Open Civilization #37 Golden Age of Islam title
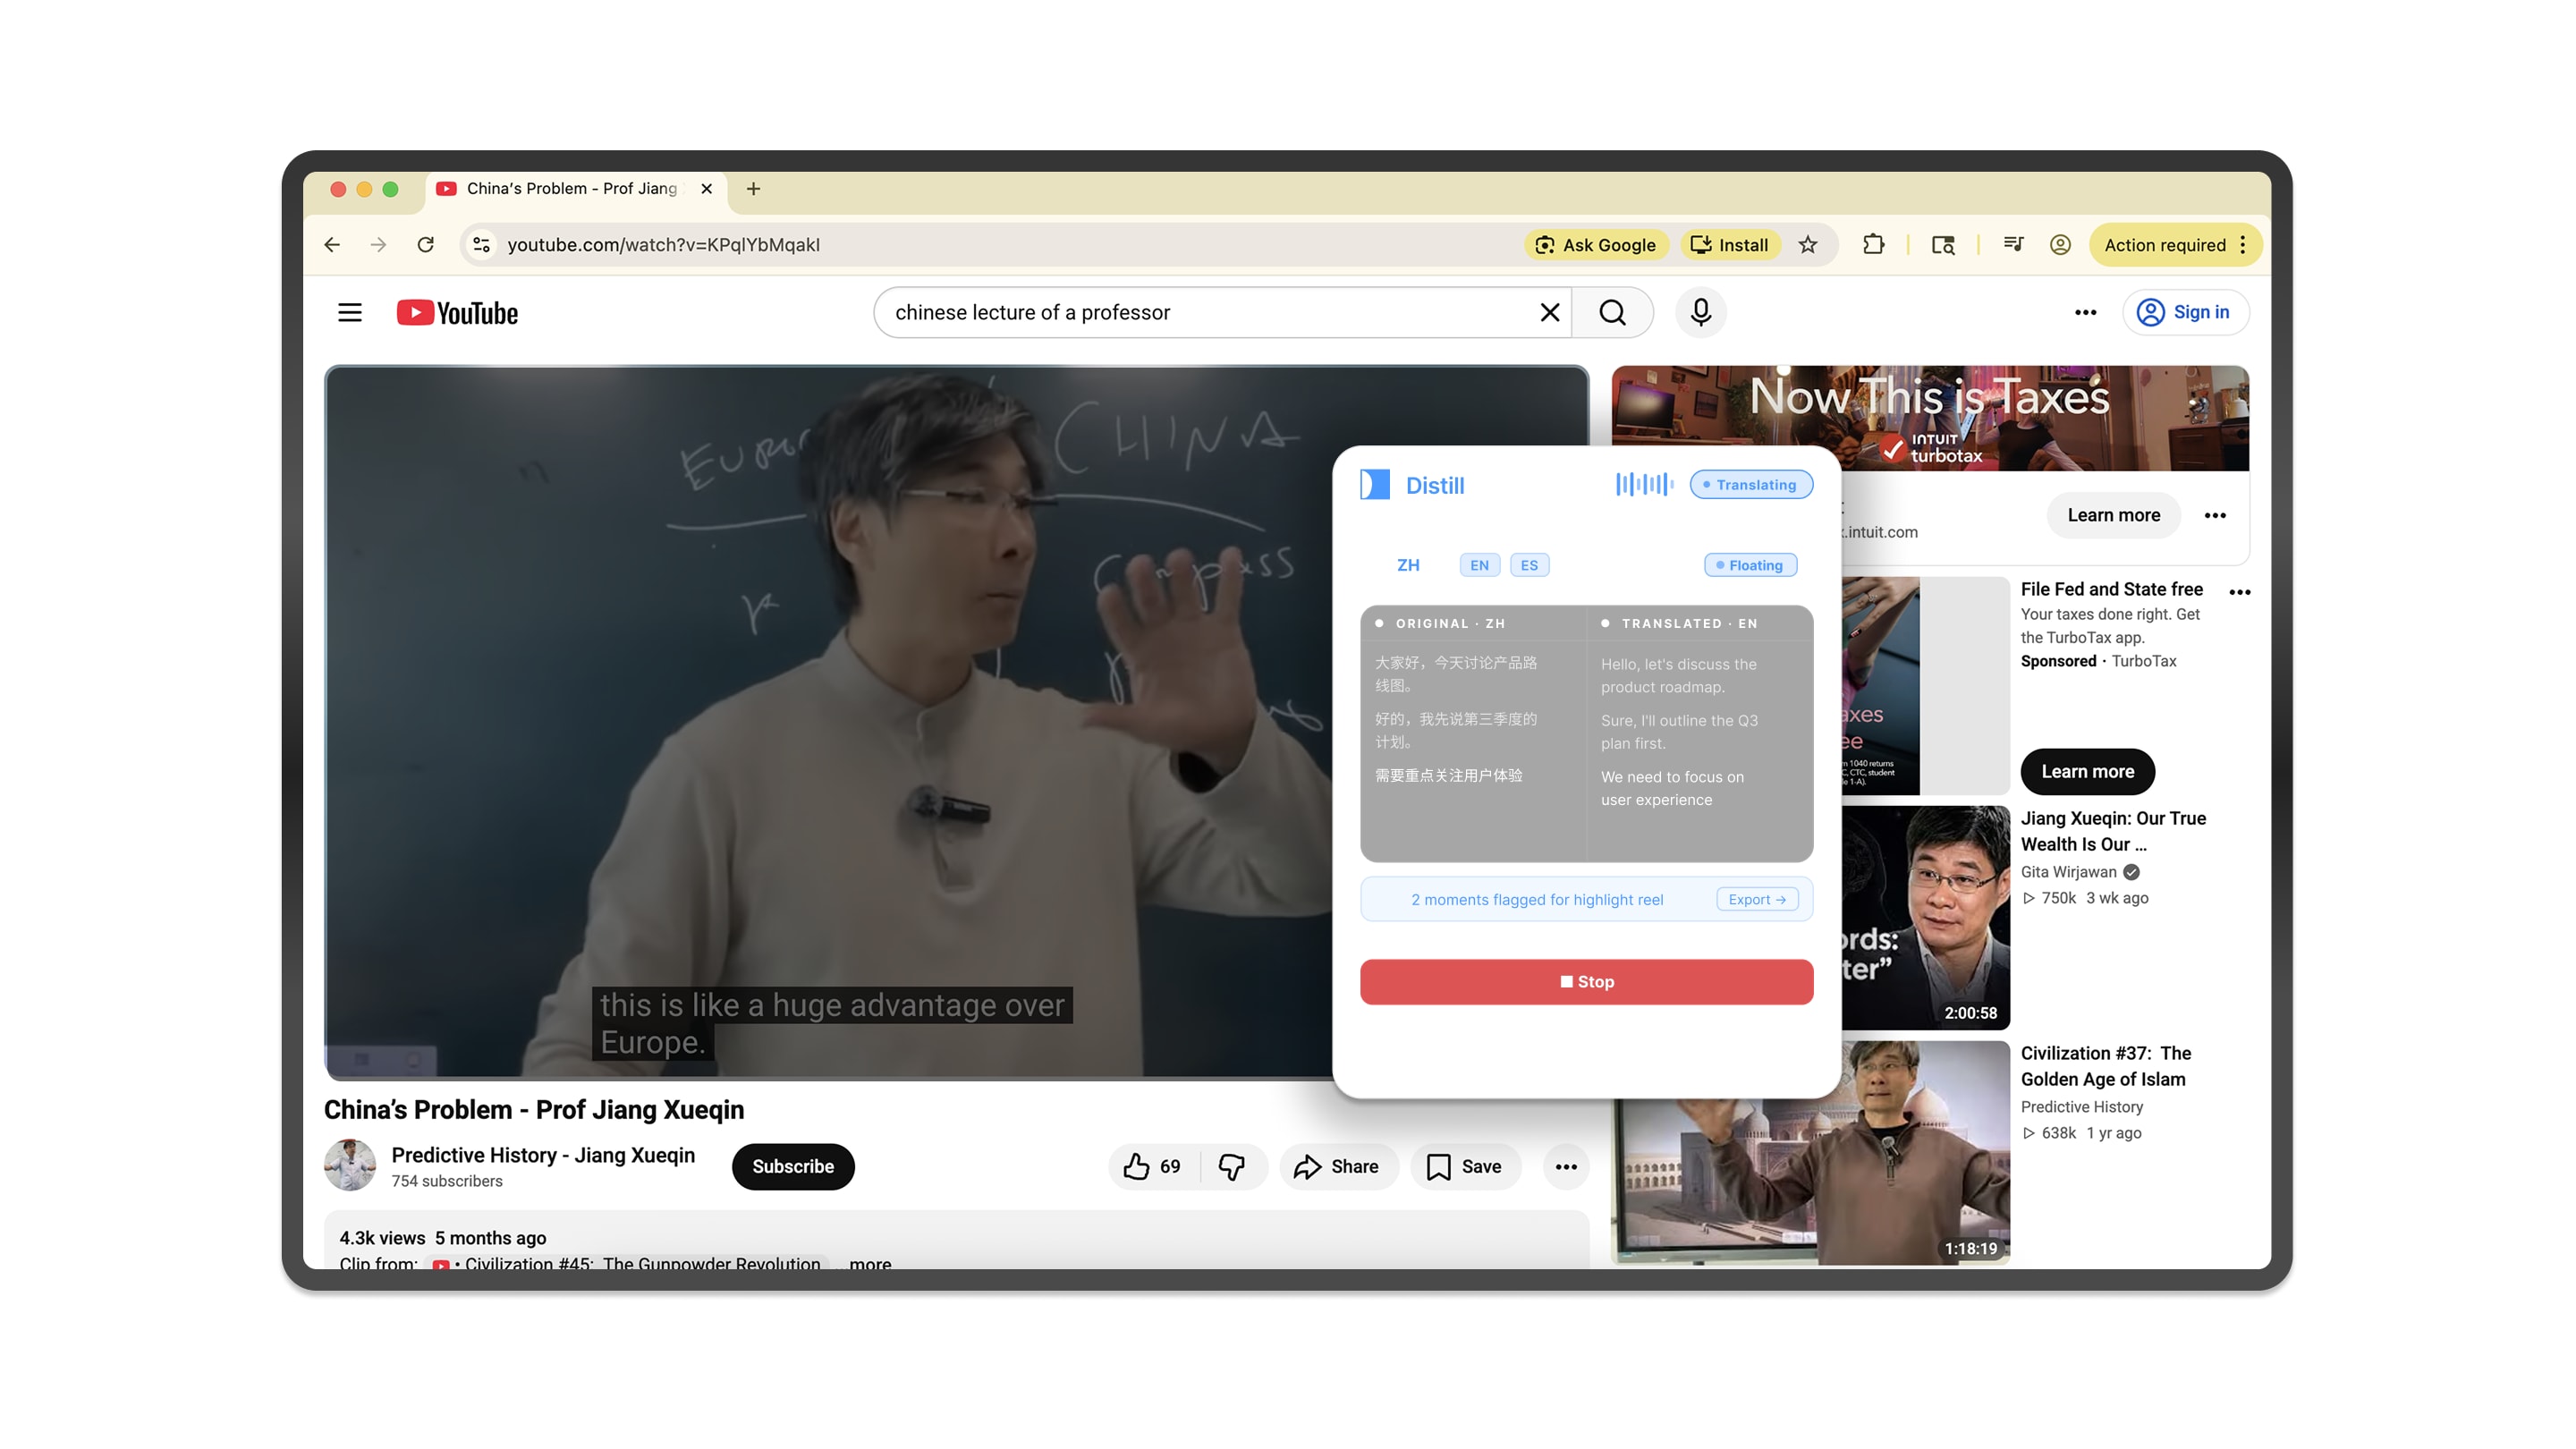Screen dimensions: 2576x1449 pyautogui.click(x=2105, y=1066)
